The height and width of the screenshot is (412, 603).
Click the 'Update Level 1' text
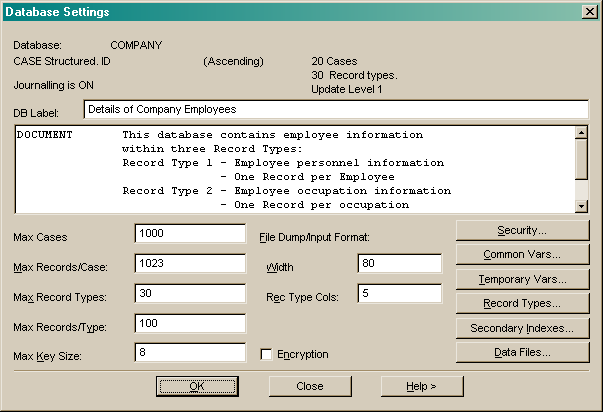click(x=346, y=89)
